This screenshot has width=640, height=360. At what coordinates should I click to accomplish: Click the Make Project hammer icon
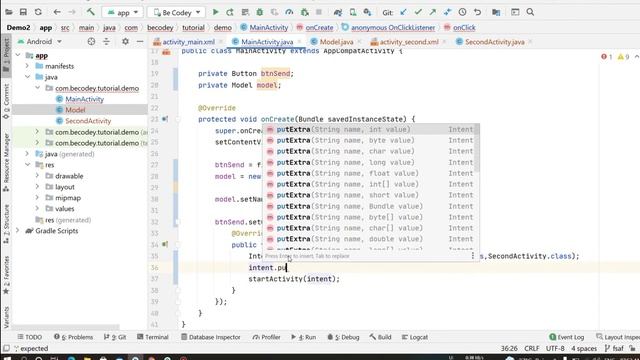click(91, 12)
